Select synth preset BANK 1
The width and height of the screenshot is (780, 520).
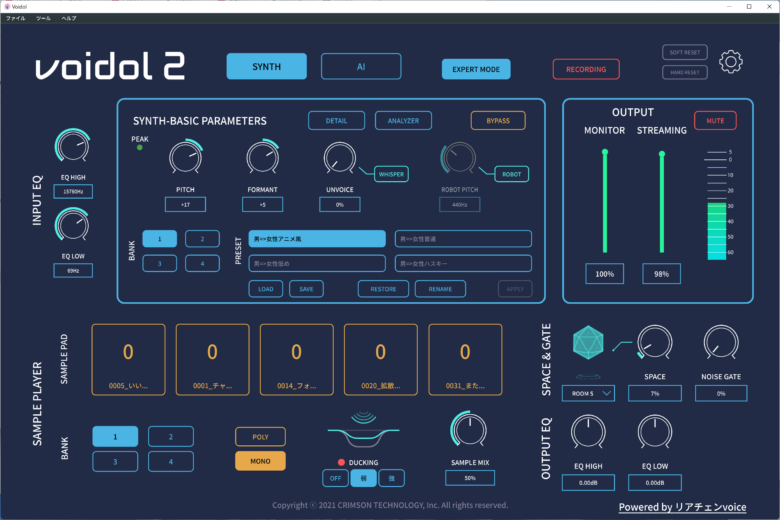pyautogui.click(x=160, y=239)
